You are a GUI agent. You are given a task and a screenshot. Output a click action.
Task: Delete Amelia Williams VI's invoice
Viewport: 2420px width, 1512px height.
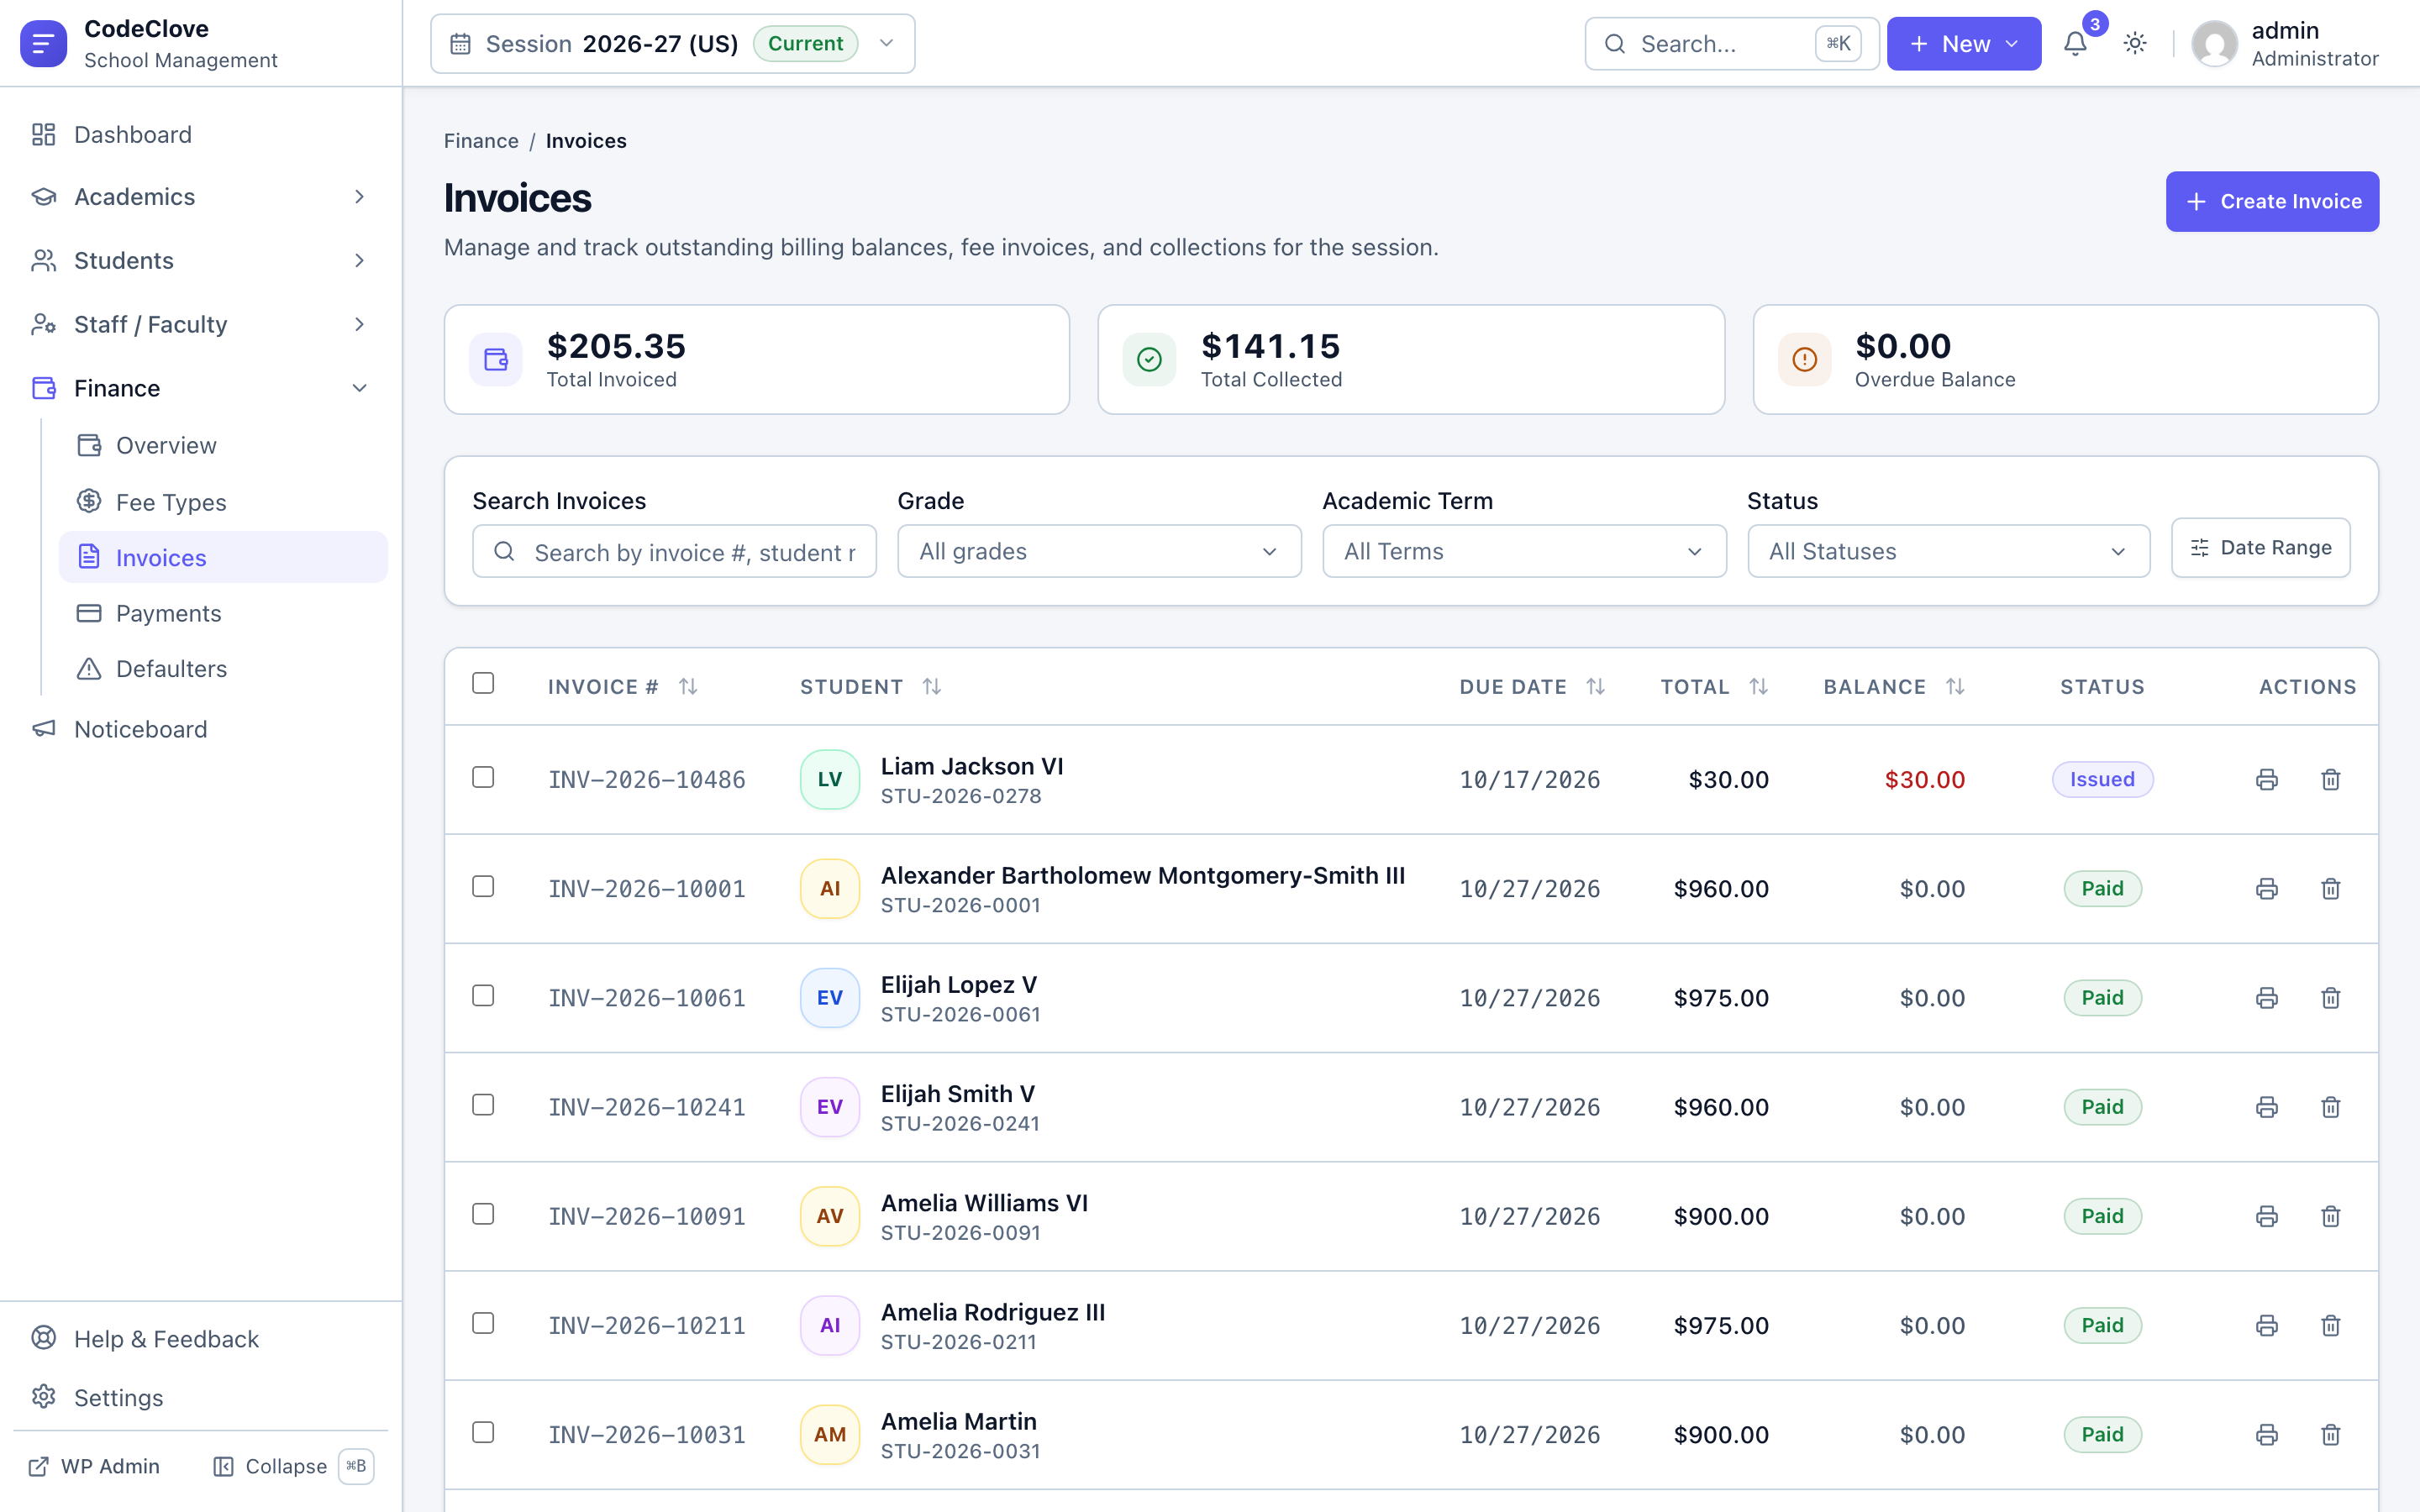point(2331,1215)
